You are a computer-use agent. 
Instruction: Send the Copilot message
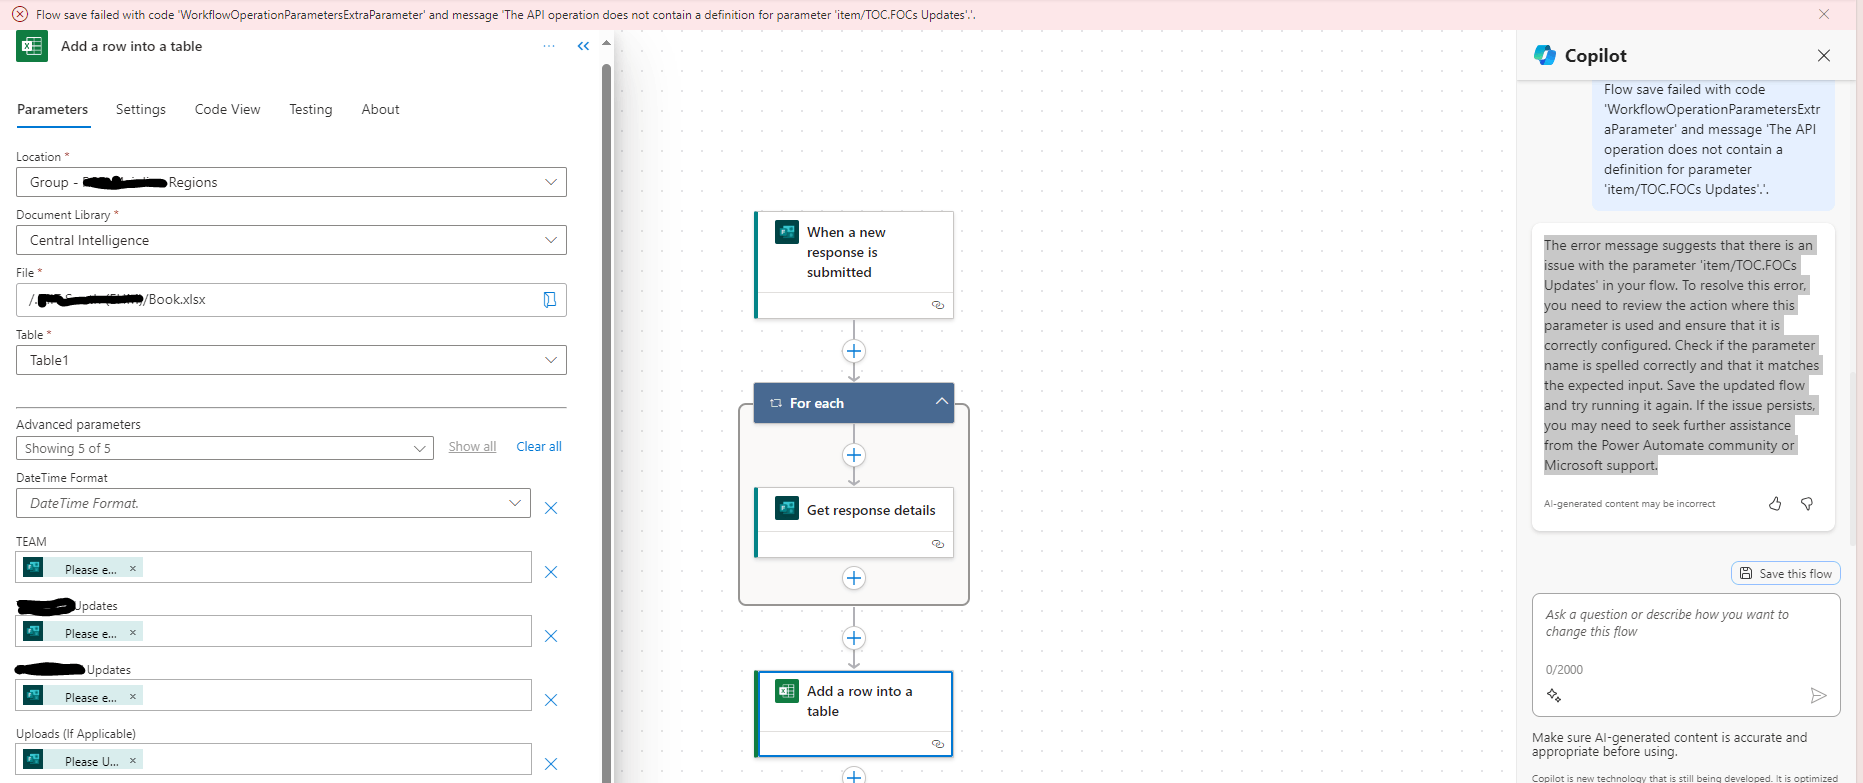click(x=1818, y=695)
